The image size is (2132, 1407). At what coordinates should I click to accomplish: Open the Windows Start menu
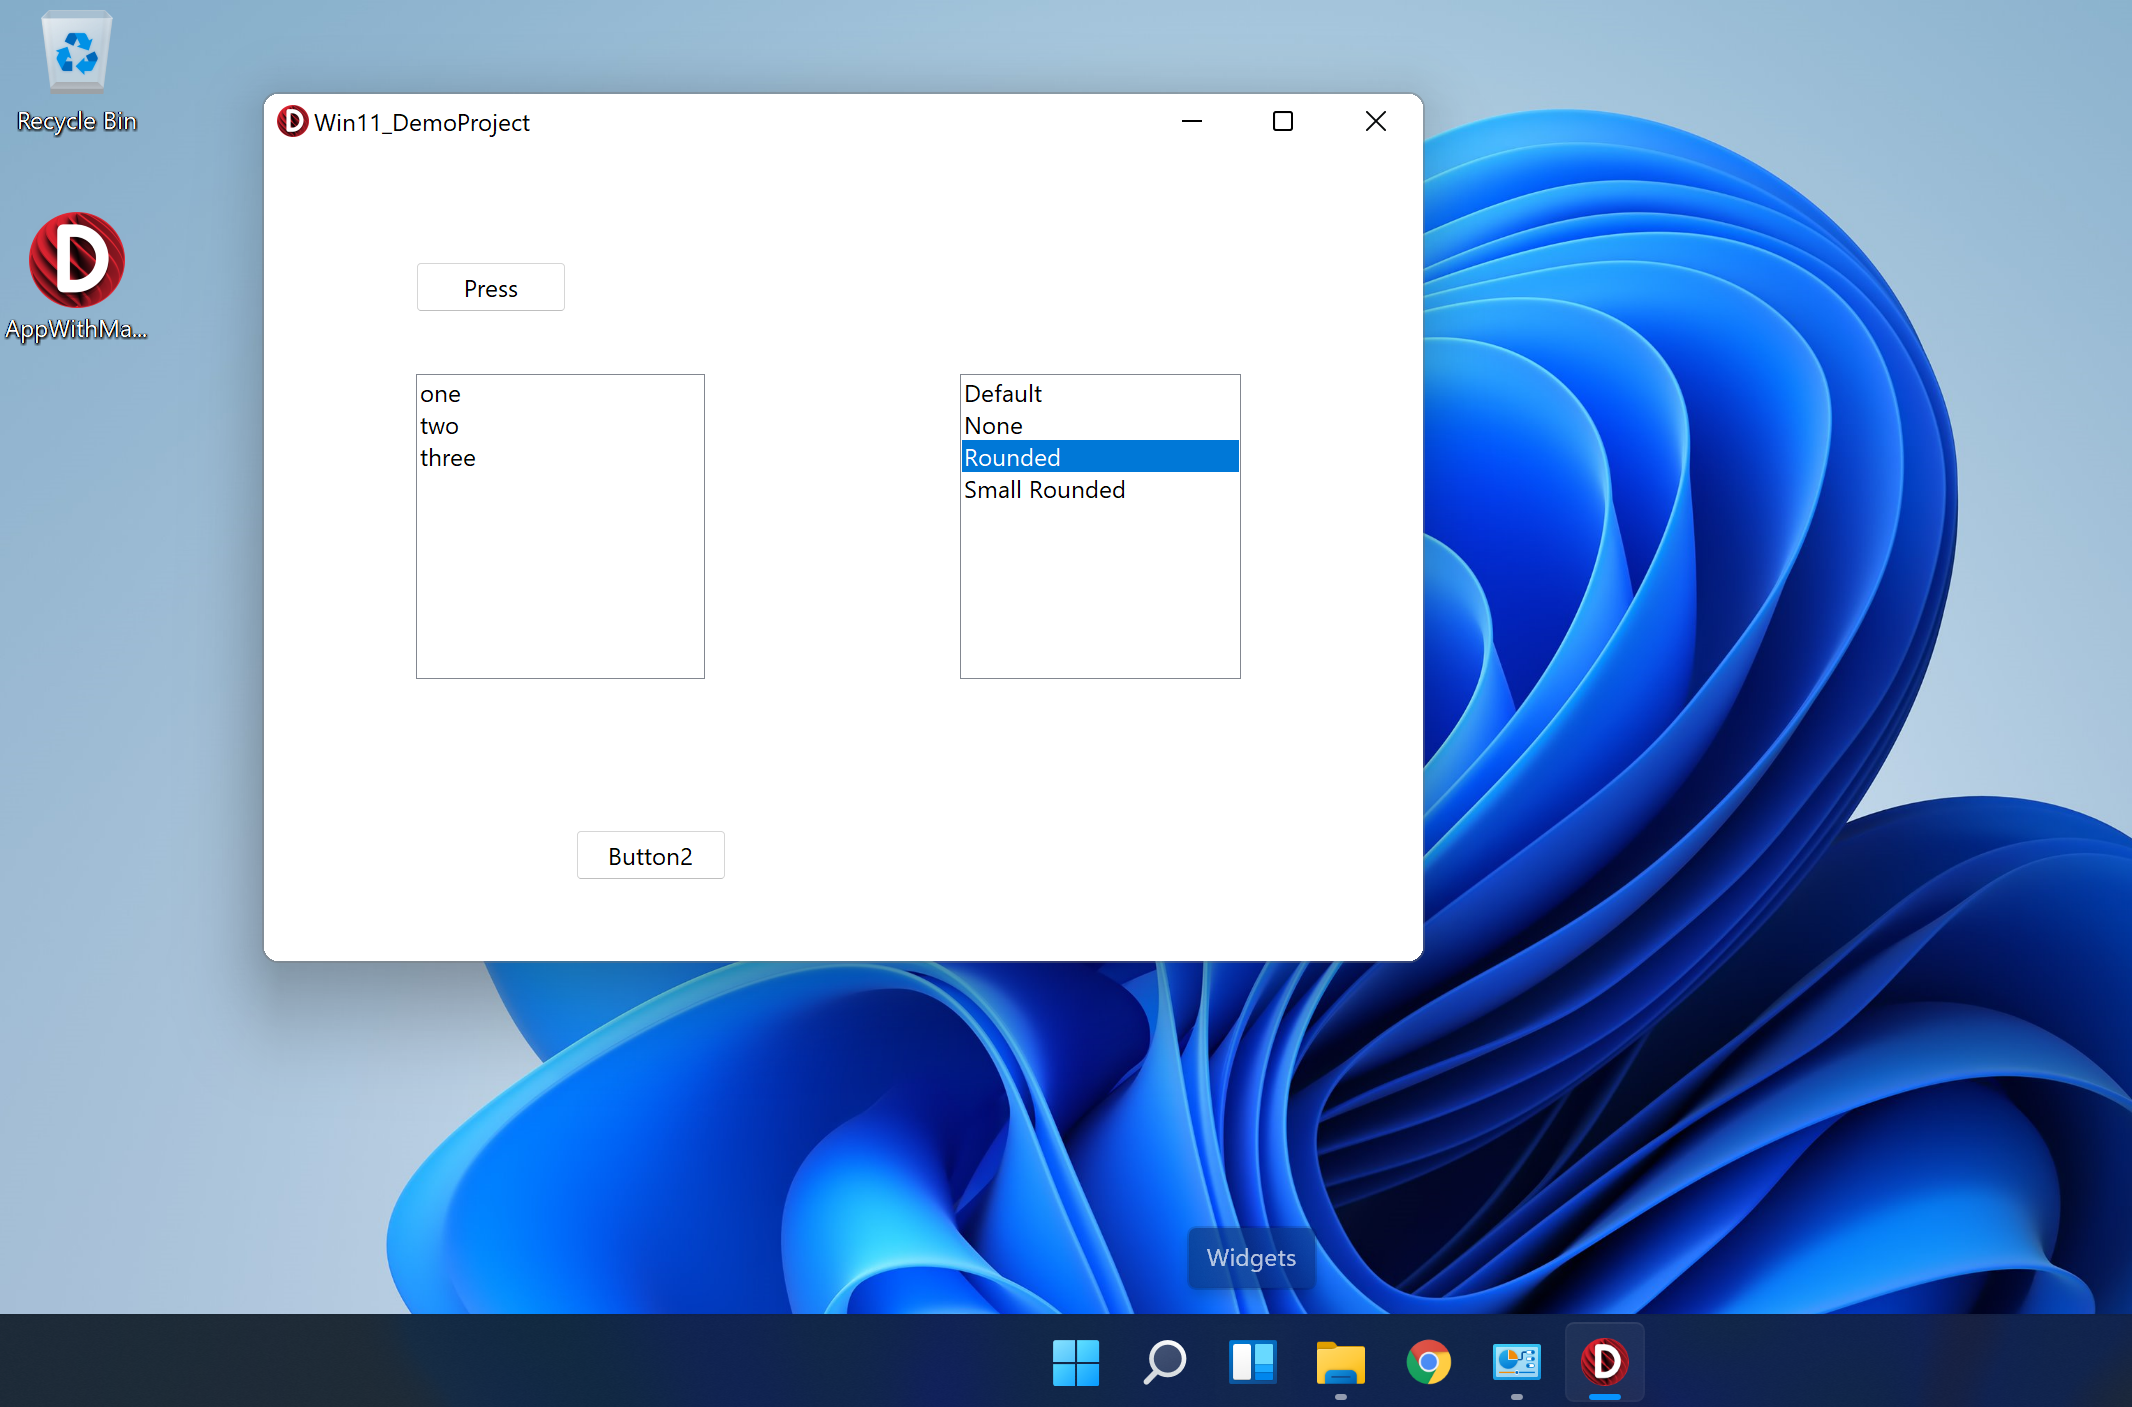(1076, 1362)
